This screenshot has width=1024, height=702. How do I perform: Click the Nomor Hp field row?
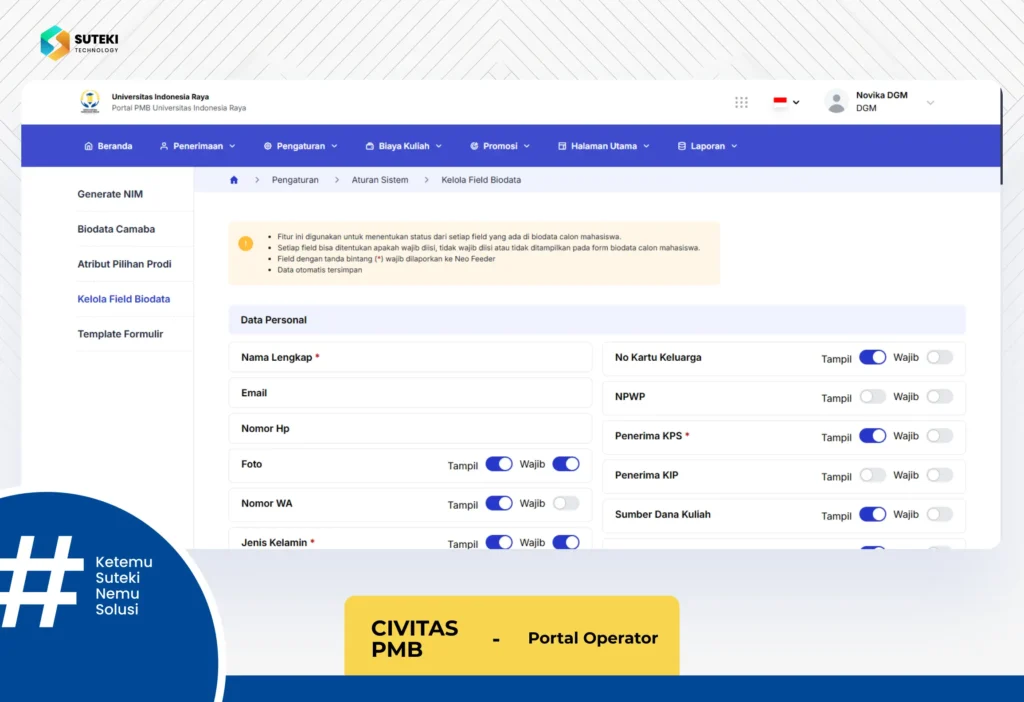[x=410, y=428]
